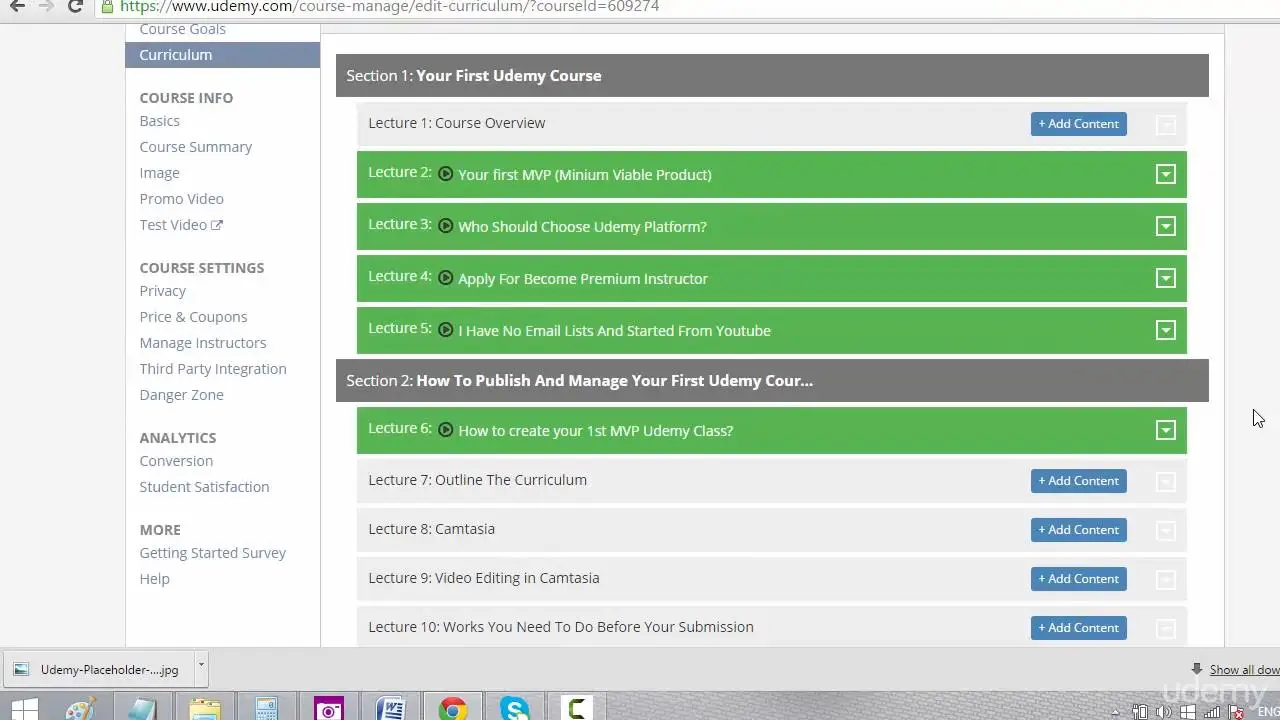Open File Explorer from taskbar
This screenshot has width=1280, height=720.
click(x=205, y=709)
